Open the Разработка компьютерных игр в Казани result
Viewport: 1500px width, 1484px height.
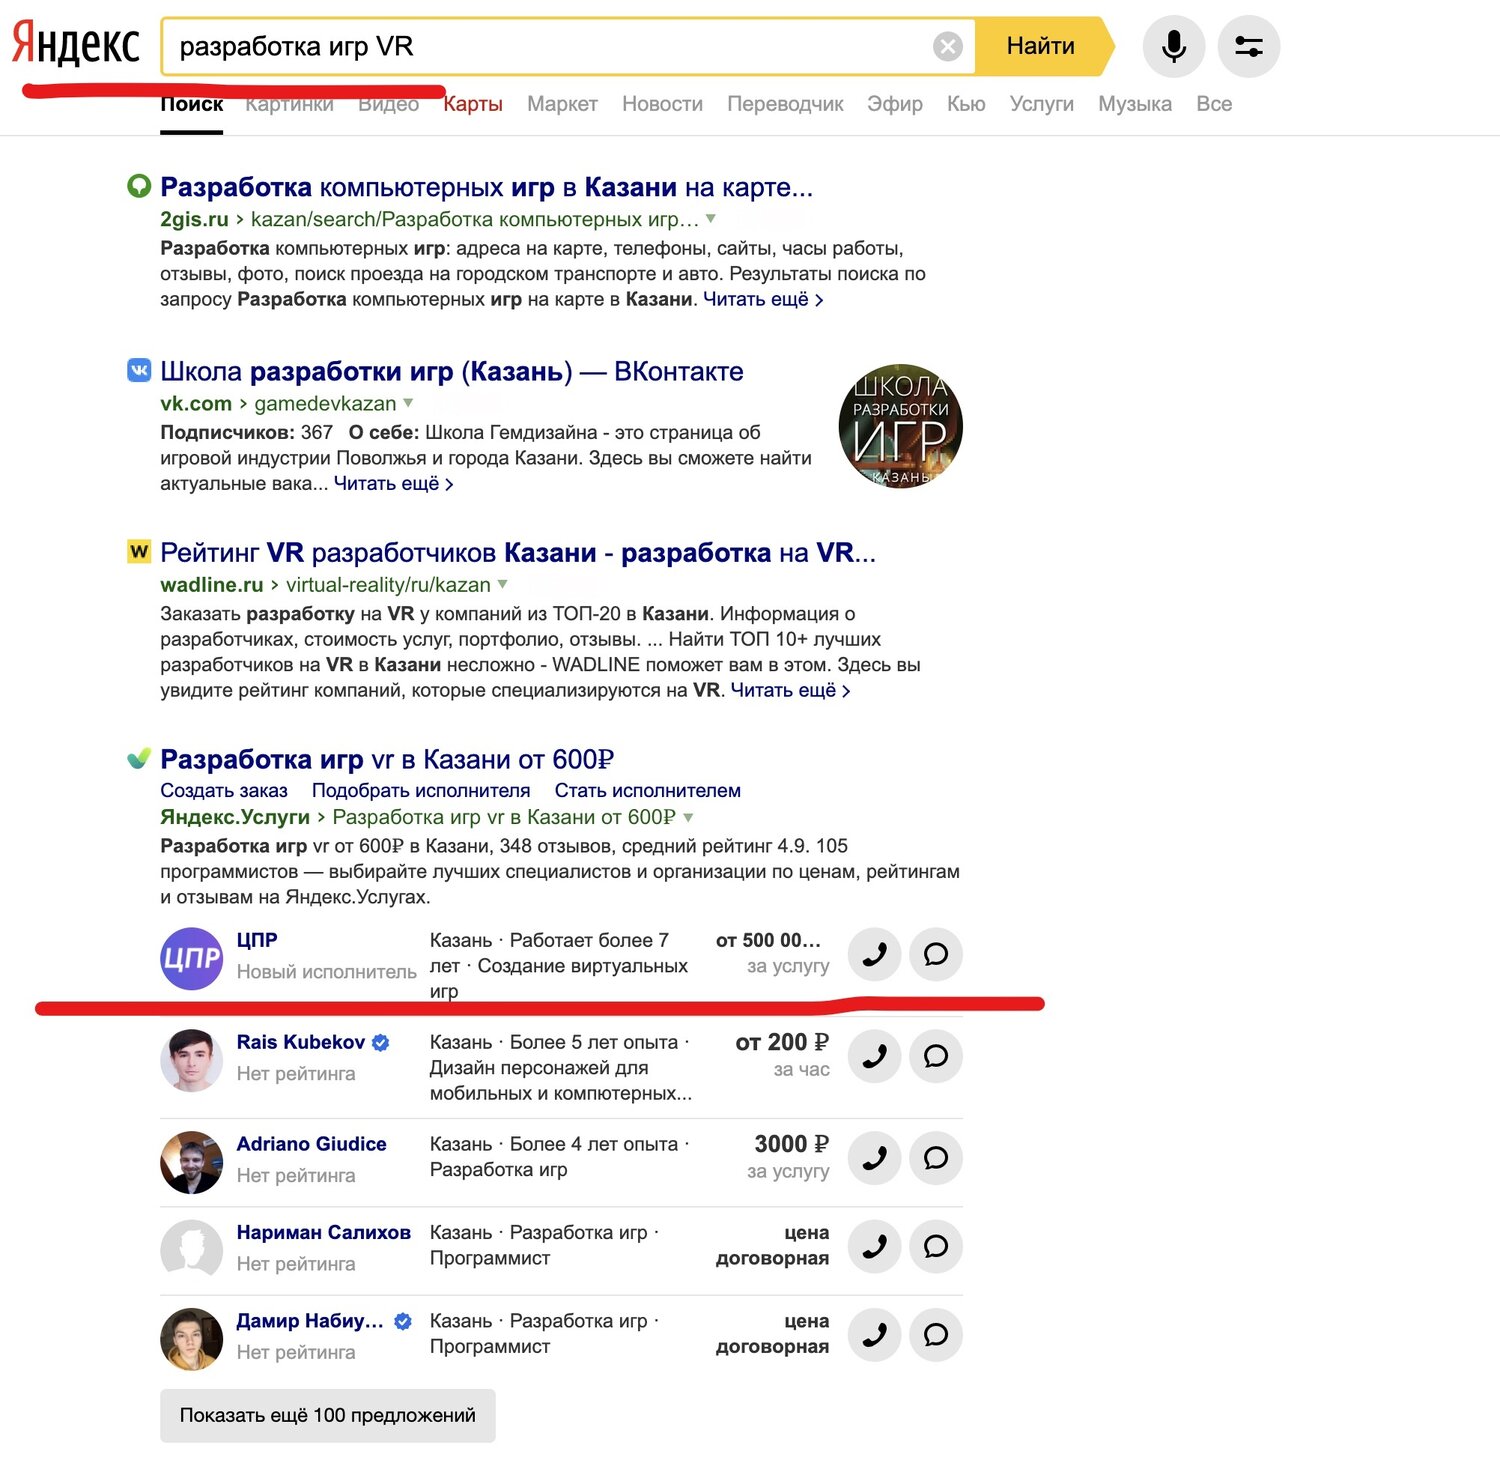point(487,187)
